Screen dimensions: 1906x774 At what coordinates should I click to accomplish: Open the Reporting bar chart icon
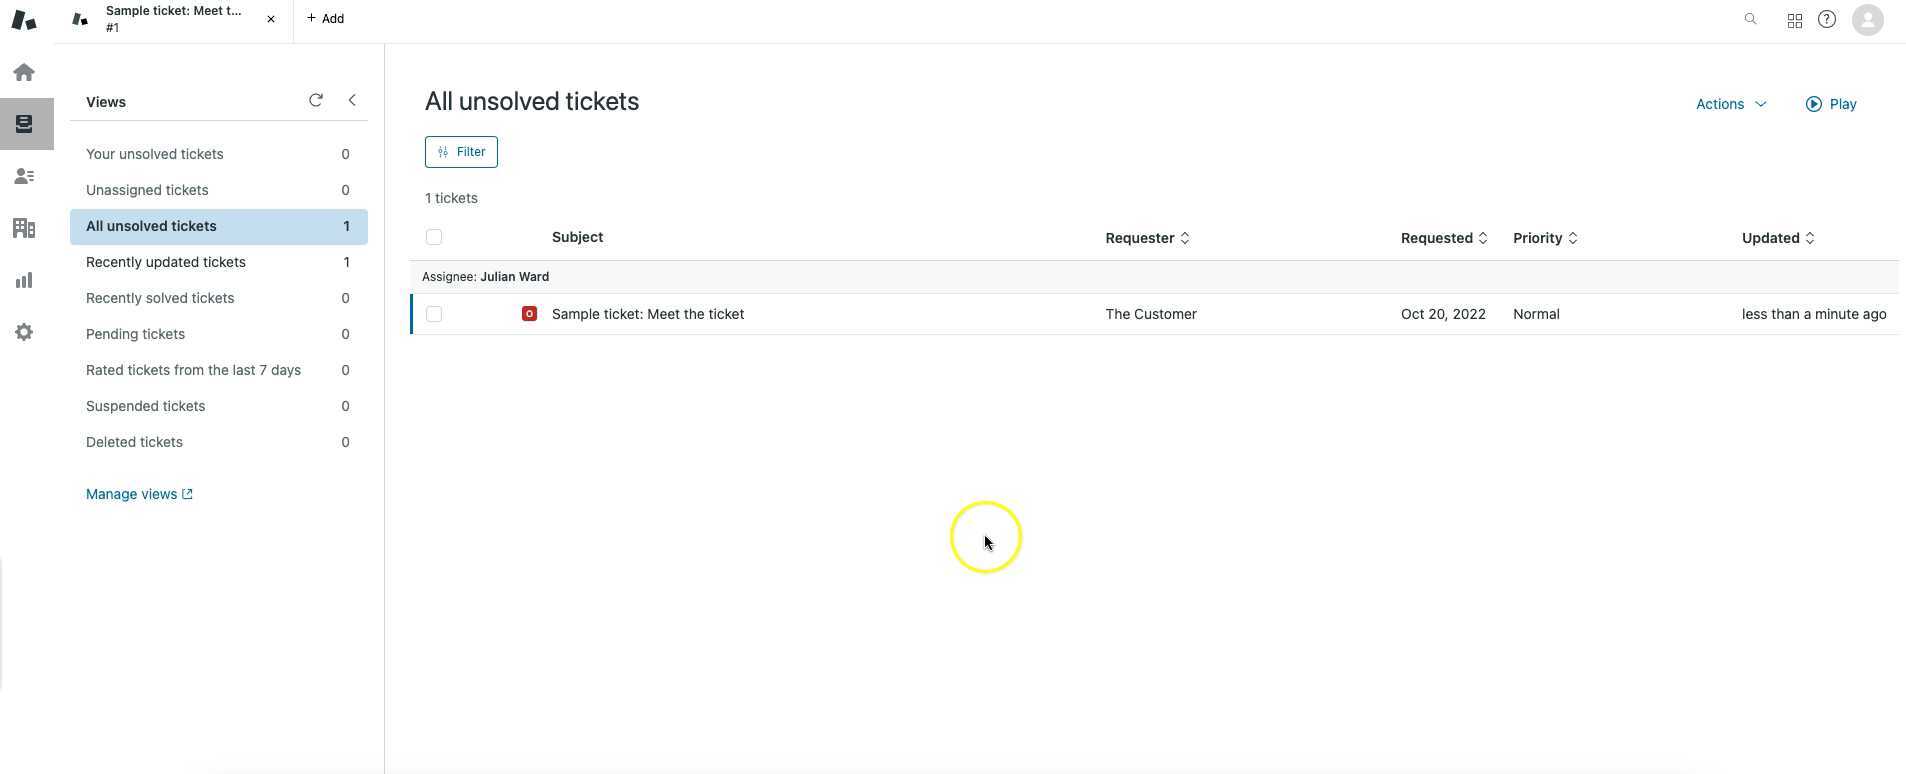pyautogui.click(x=24, y=280)
